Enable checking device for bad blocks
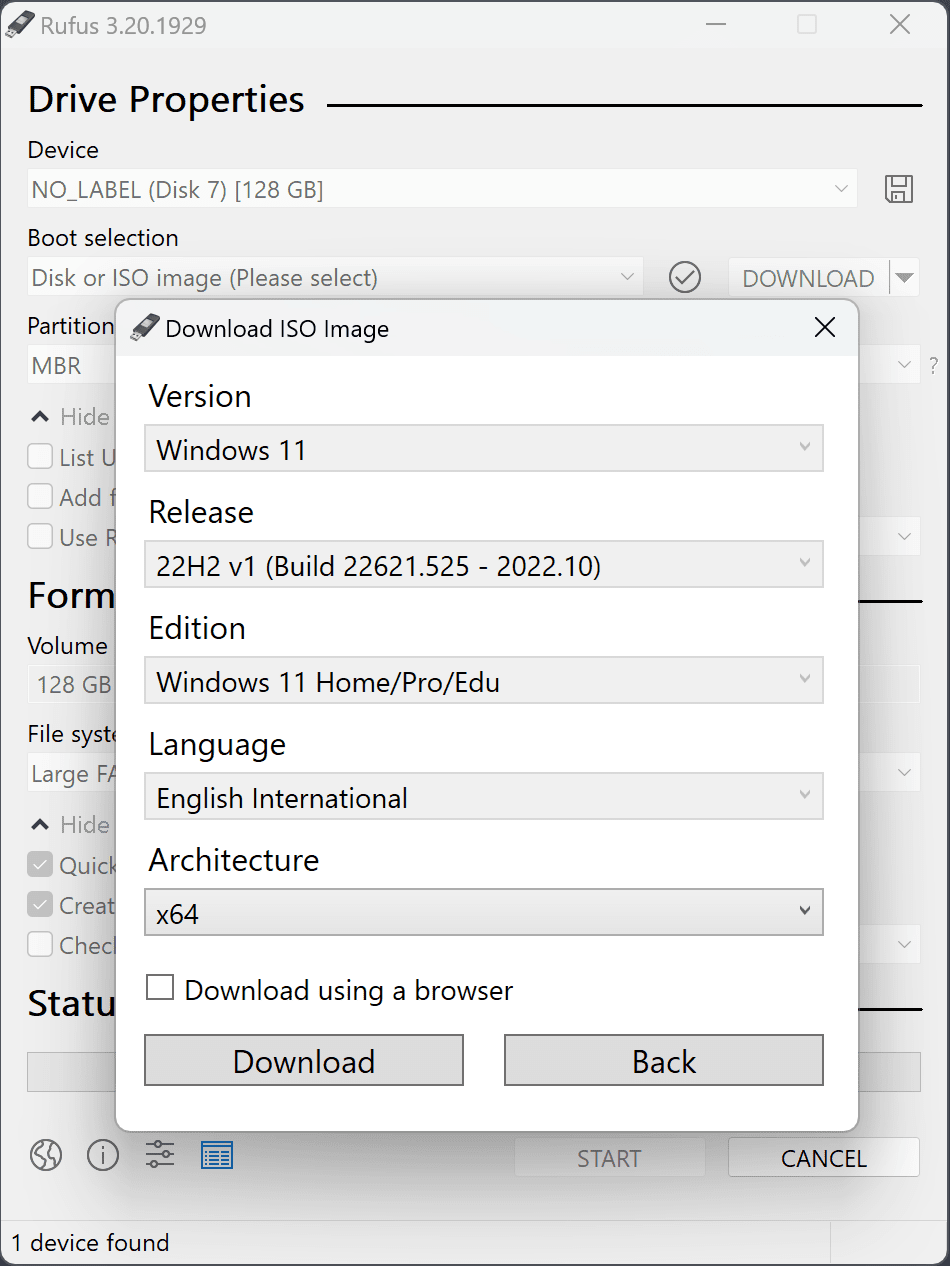 (39, 944)
